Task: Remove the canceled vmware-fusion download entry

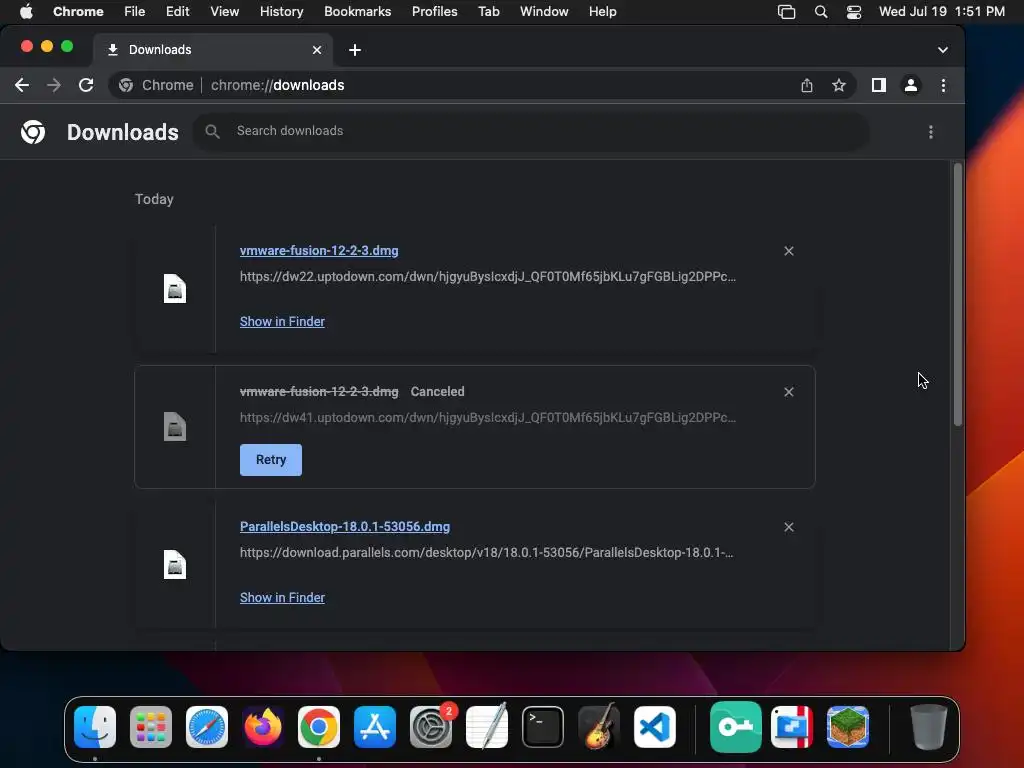Action: point(789,392)
